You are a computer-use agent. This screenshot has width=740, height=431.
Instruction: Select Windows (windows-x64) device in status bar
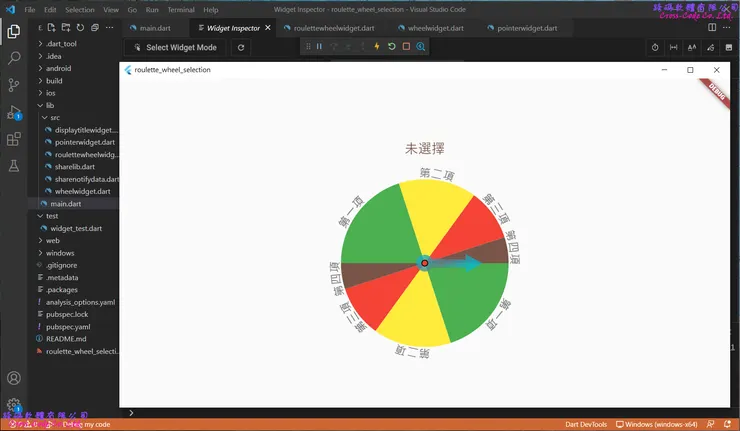pos(656,424)
